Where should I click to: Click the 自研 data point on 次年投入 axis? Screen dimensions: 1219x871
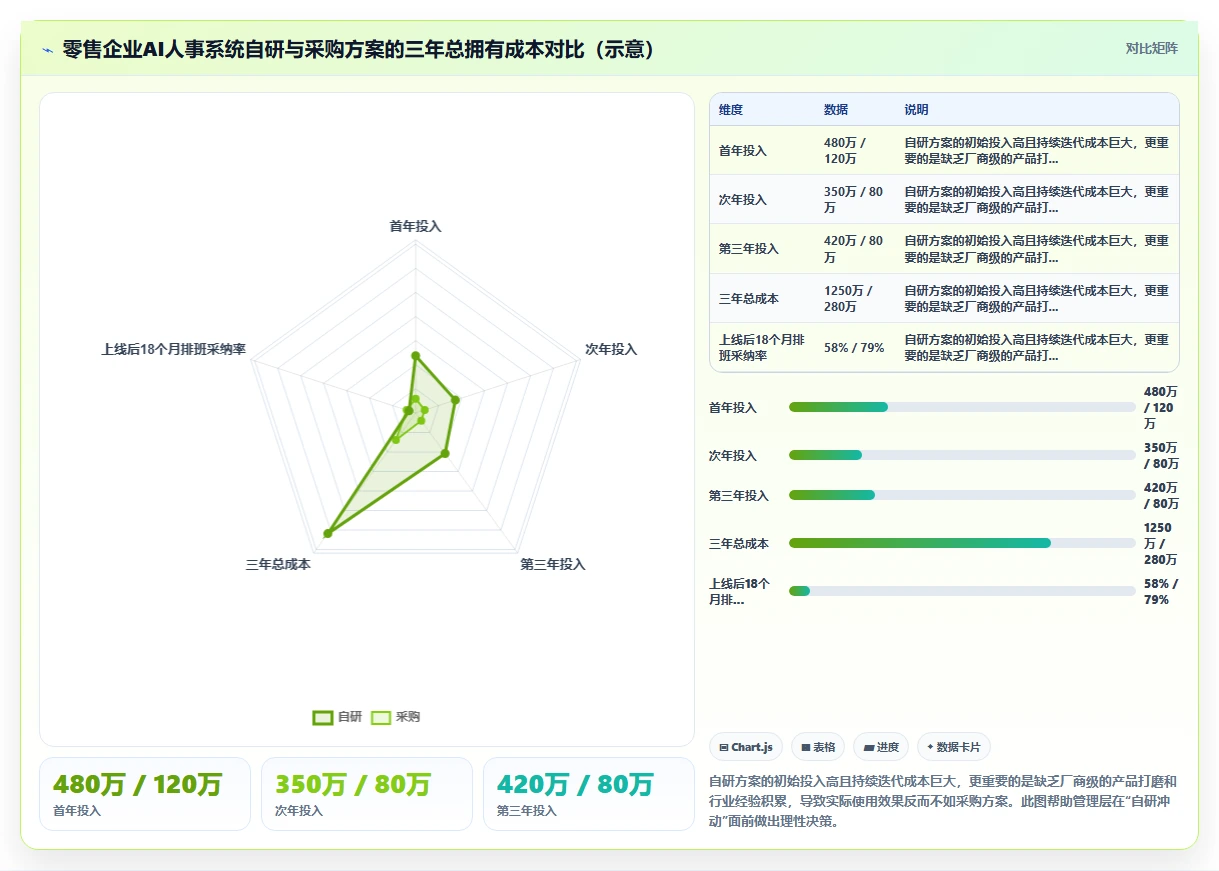click(455, 400)
